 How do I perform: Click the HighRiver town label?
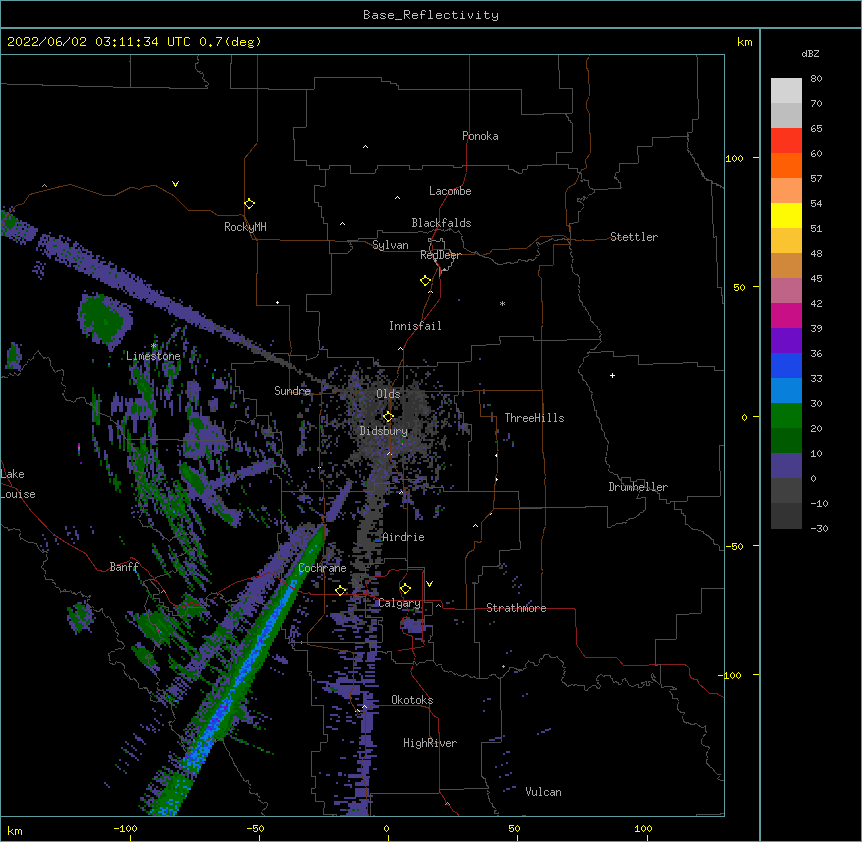(430, 743)
